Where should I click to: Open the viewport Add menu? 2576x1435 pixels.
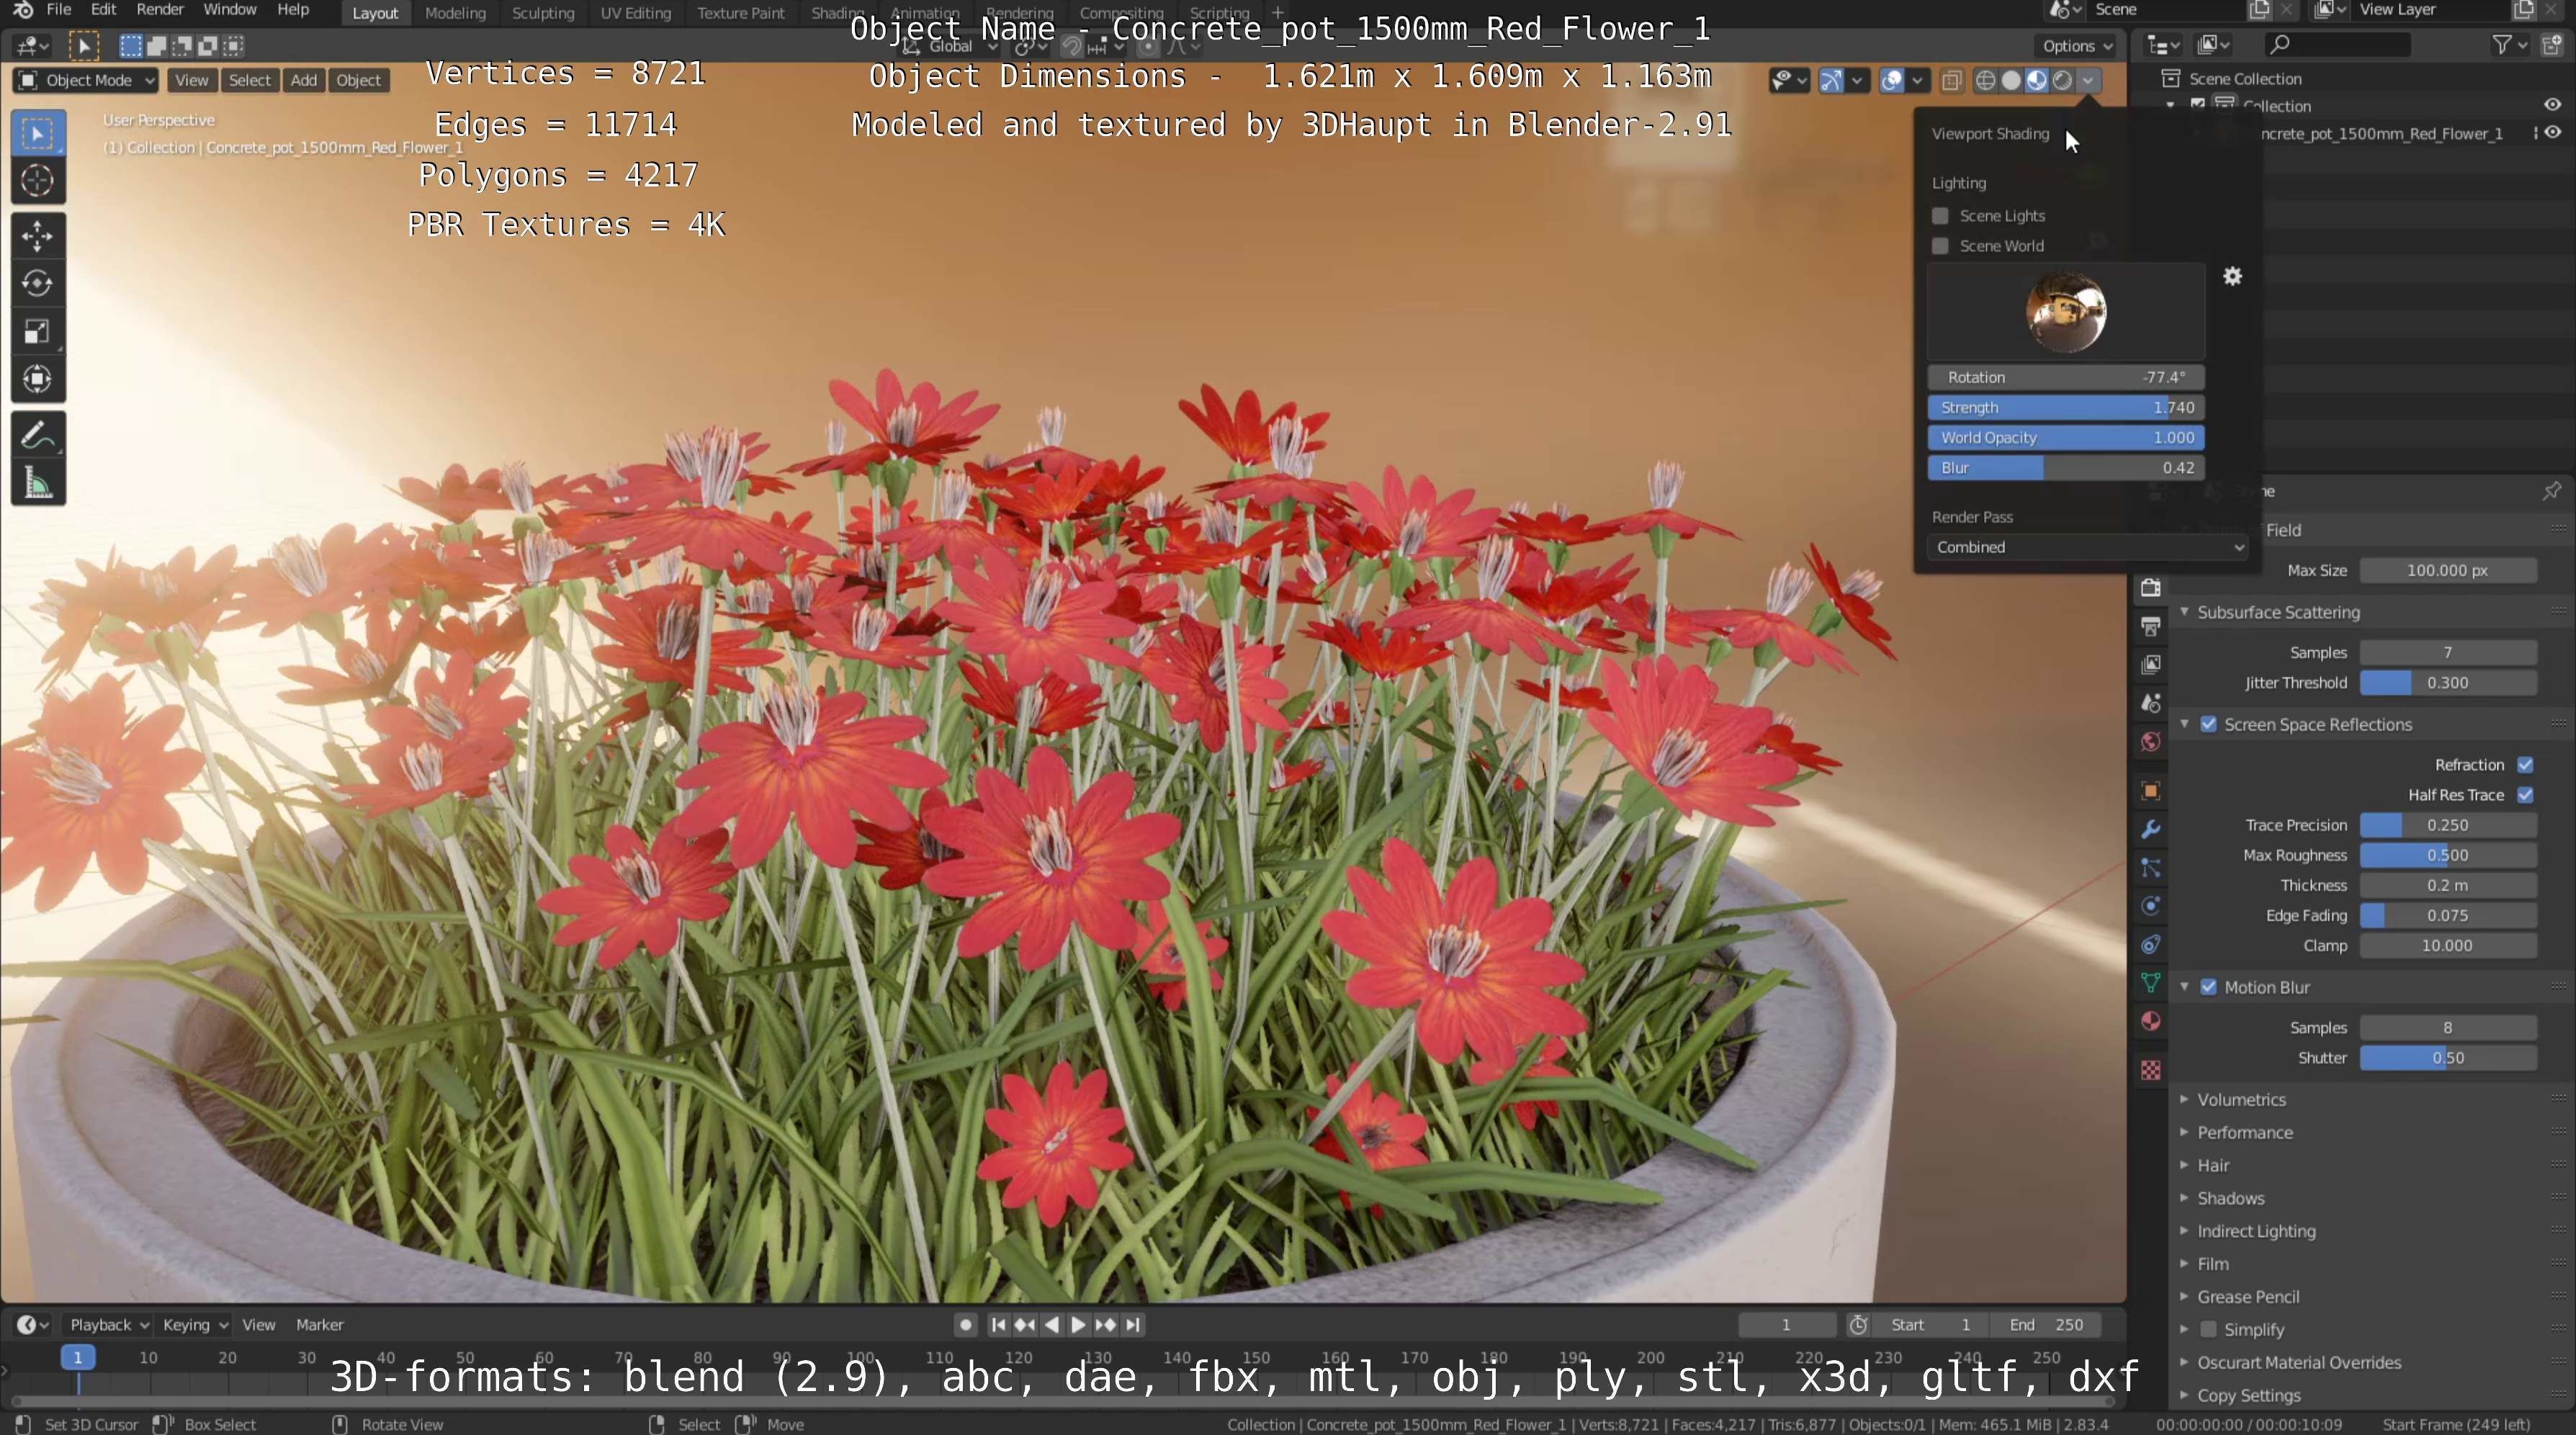click(303, 81)
